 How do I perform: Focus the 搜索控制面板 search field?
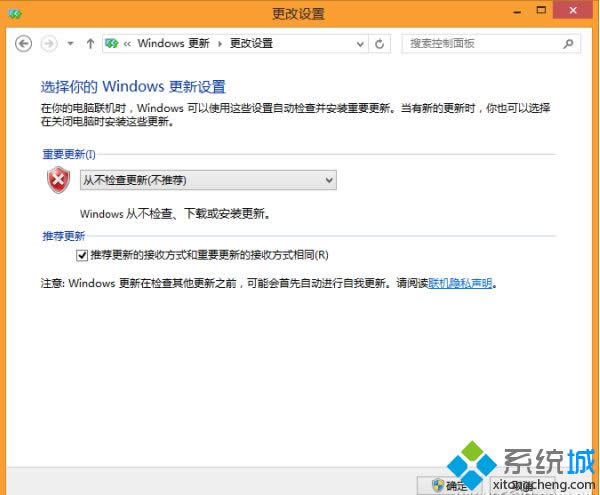click(x=491, y=44)
